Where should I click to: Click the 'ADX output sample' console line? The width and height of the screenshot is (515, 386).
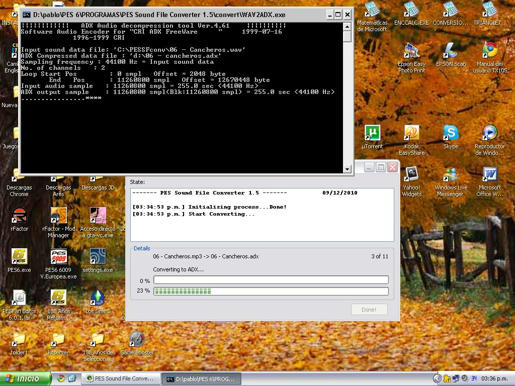pos(177,92)
